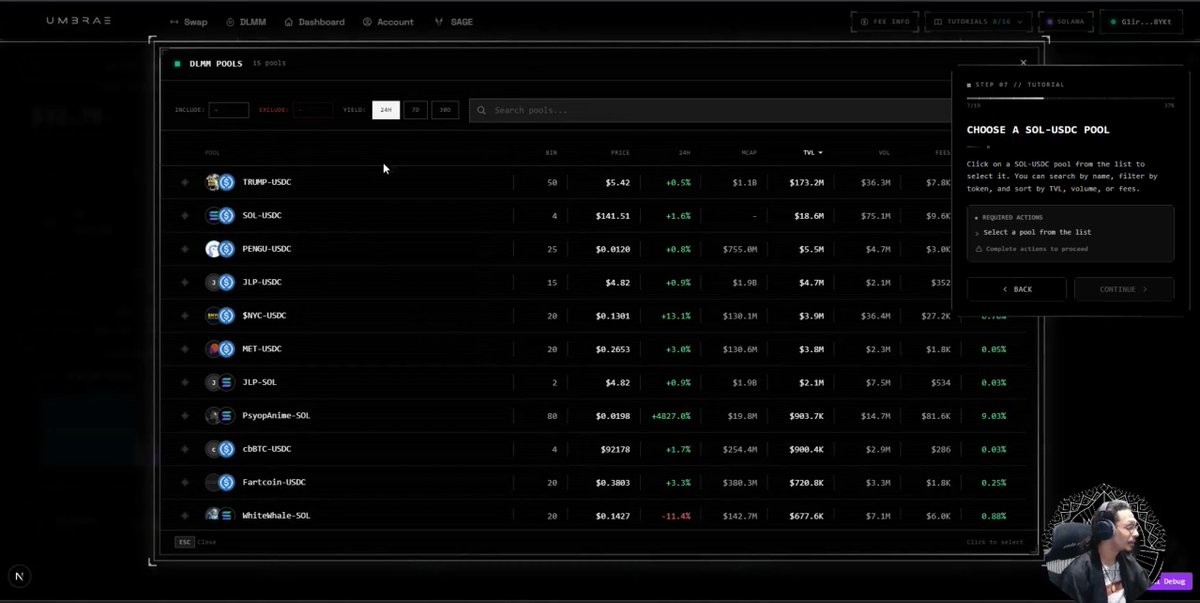Star the PENGU-USDC pool row
Image resolution: width=1200 pixels, height=603 pixels.
click(185, 249)
